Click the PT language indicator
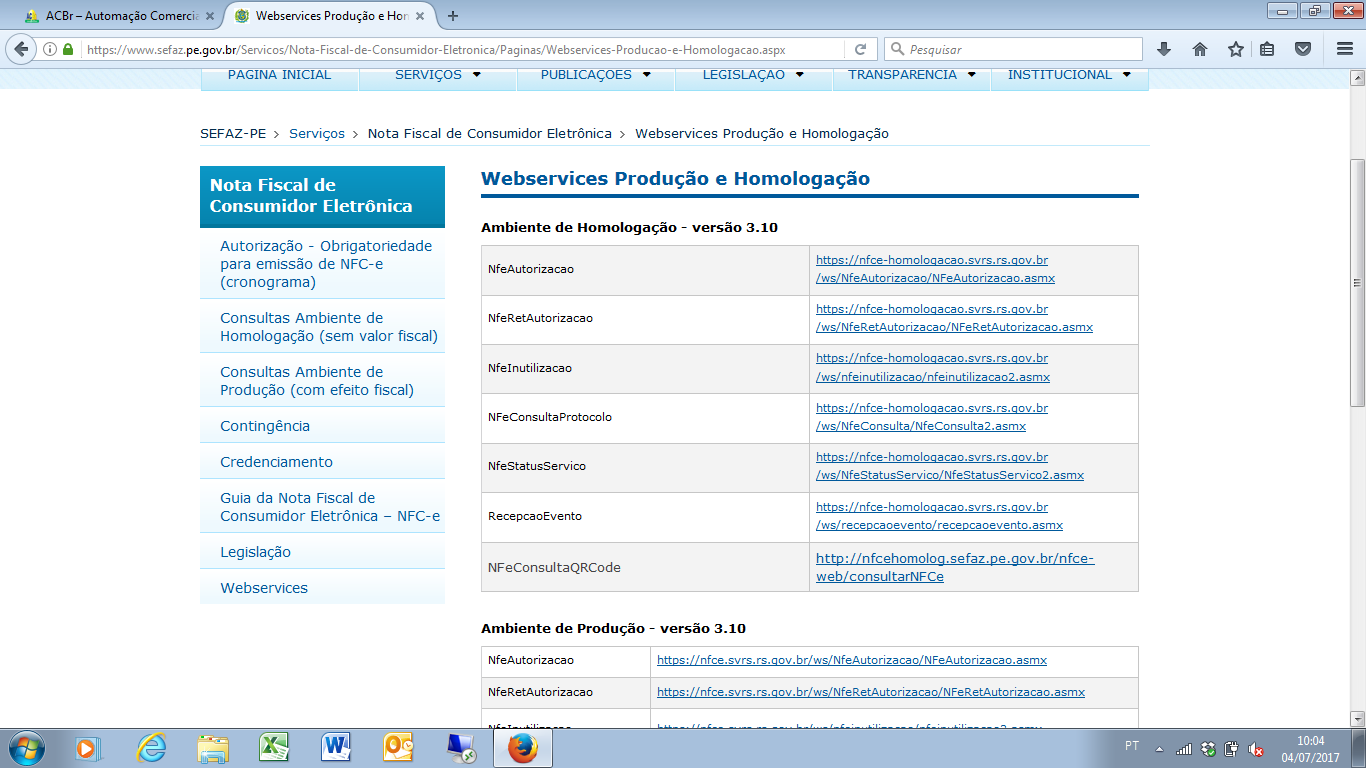 (x=1132, y=747)
